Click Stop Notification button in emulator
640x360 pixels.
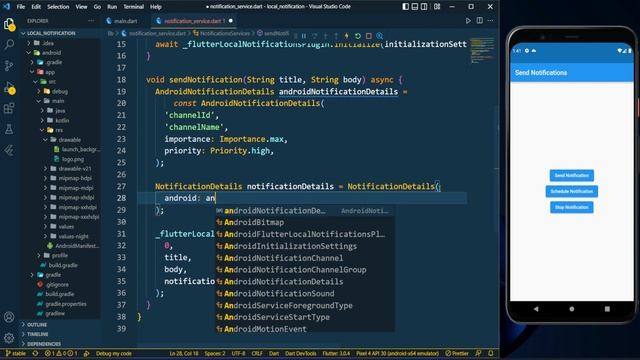[571, 207]
